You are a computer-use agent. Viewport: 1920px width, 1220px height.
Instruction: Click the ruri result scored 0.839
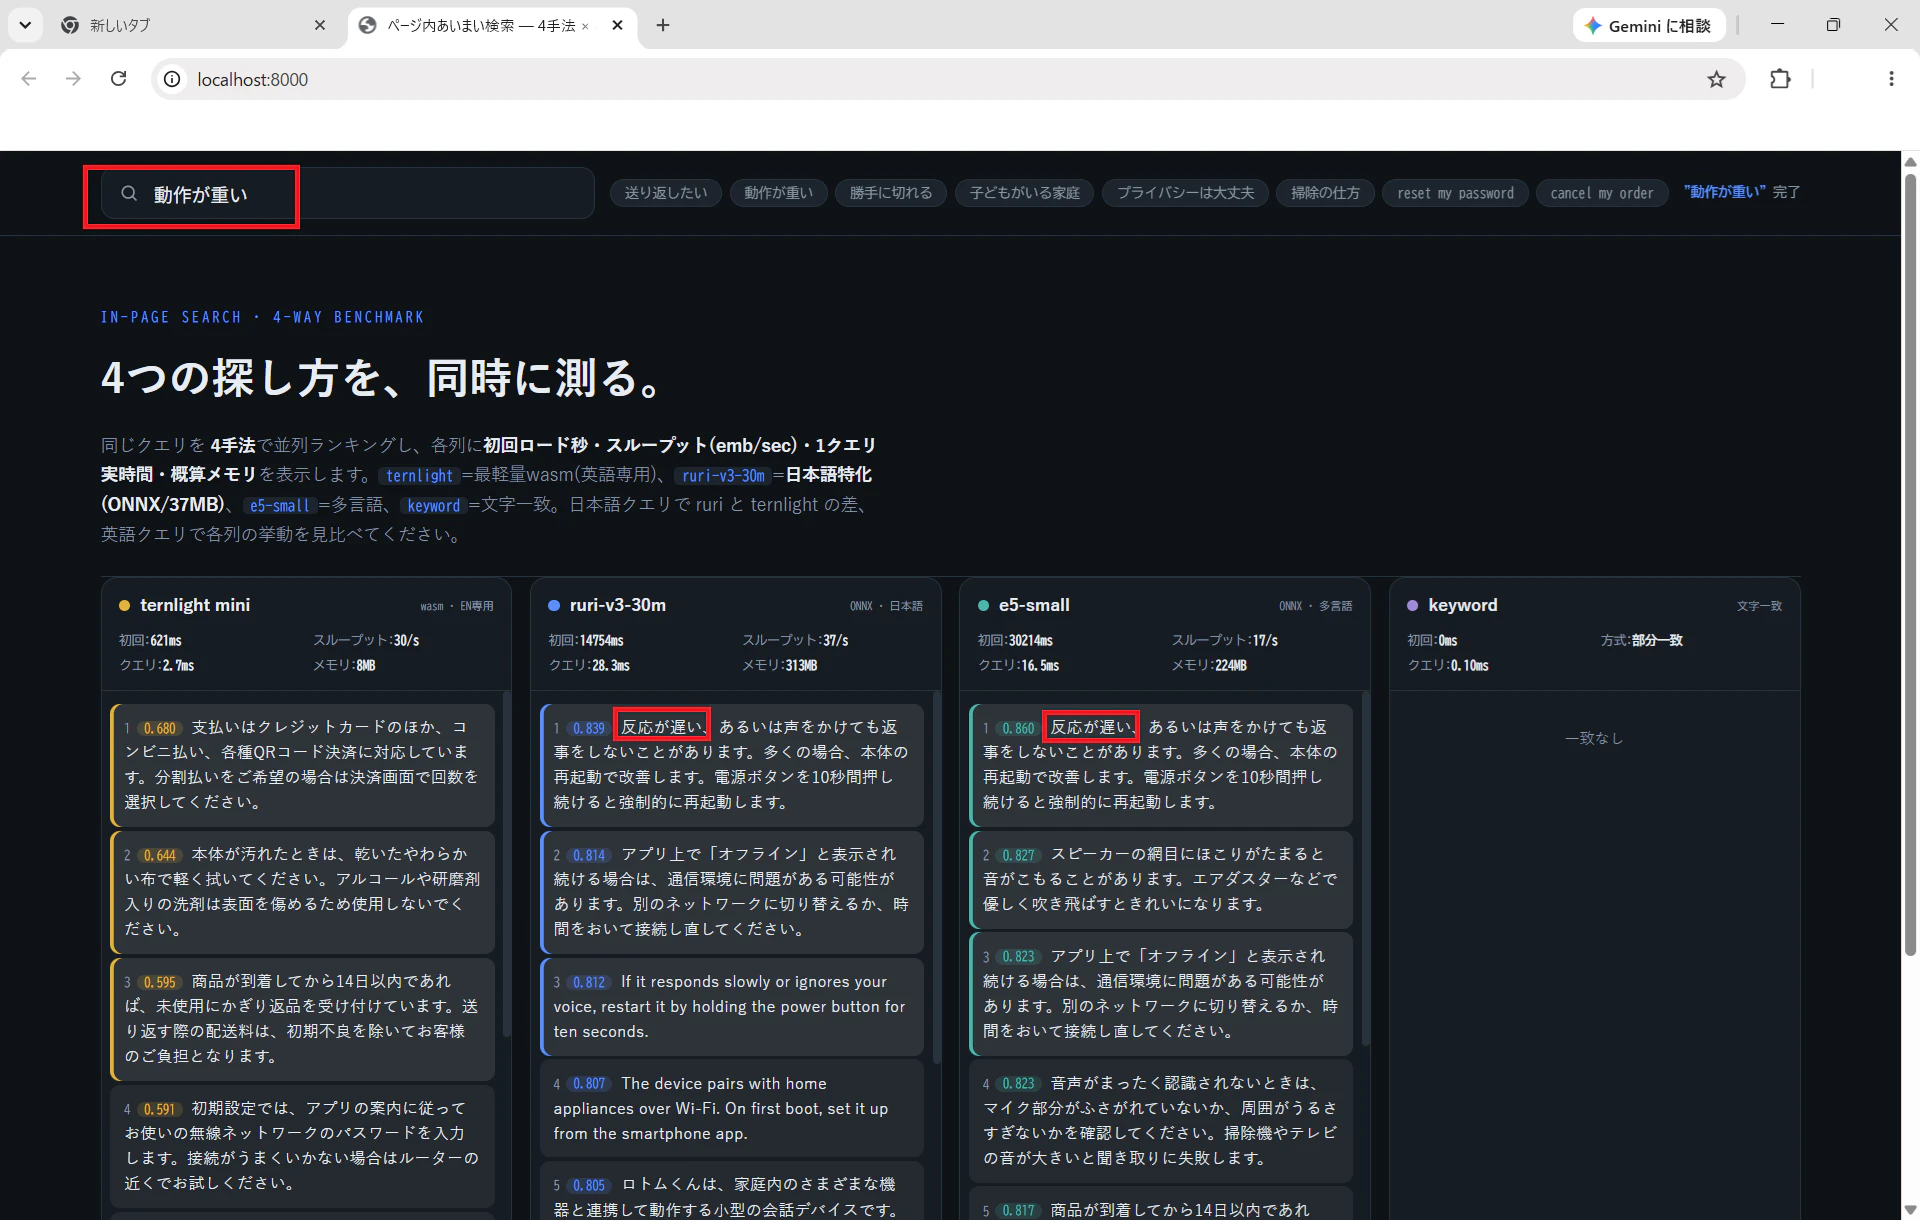pyautogui.click(x=732, y=765)
